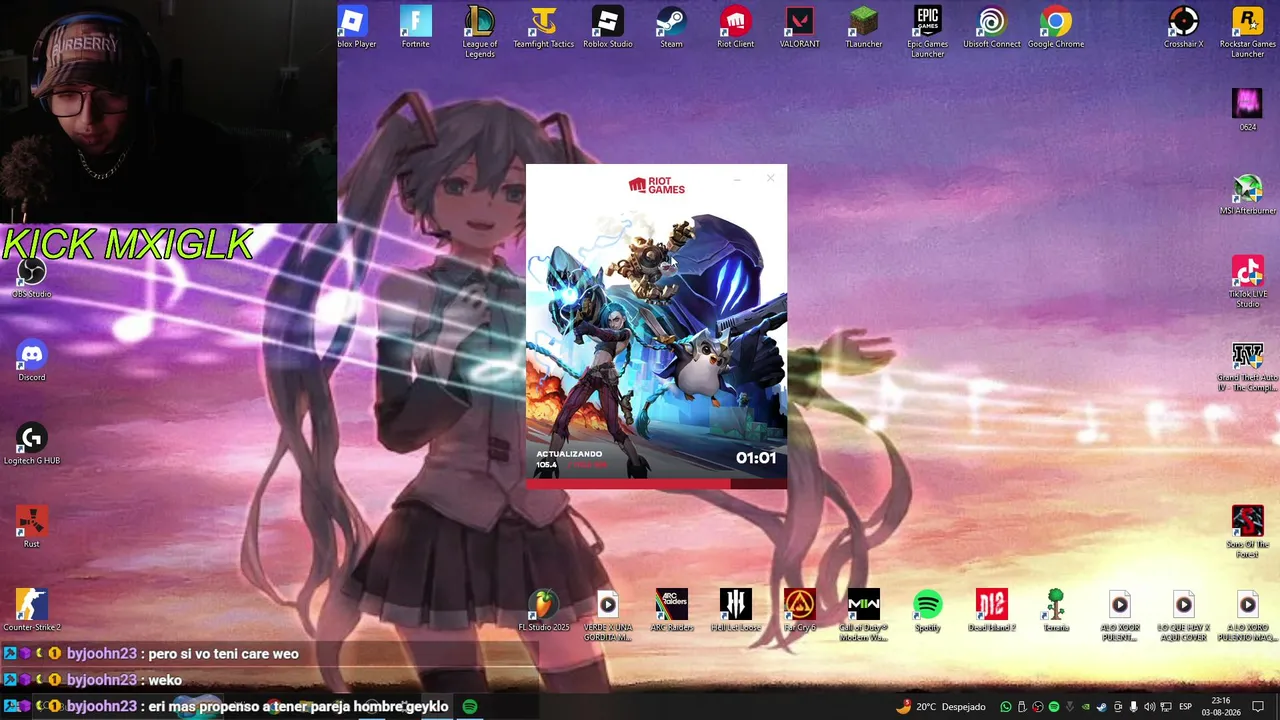Switch the ESP input language indicator
The width and height of the screenshot is (1280, 720).
click(x=1186, y=706)
